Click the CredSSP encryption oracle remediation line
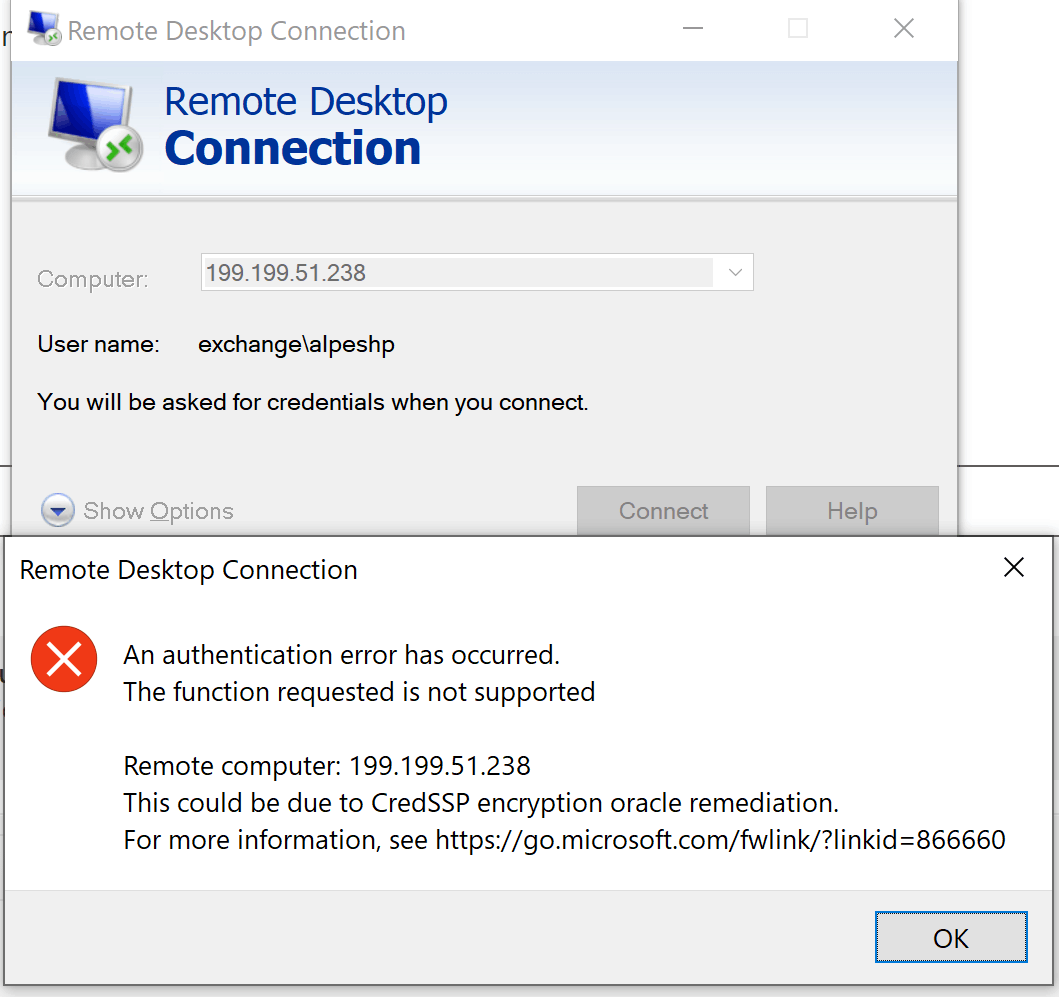This screenshot has width=1059, height=997. (x=481, y=803)
